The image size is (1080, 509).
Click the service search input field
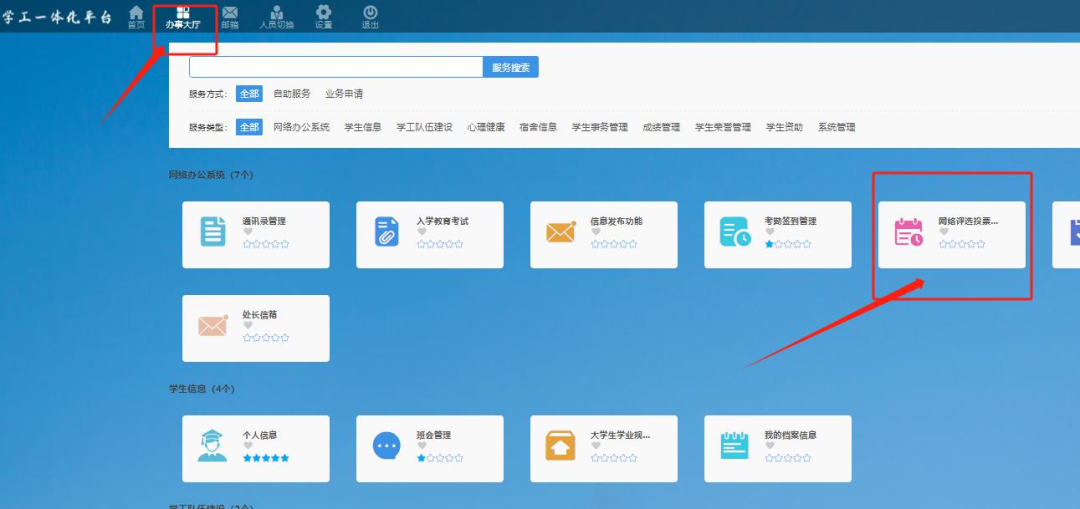[336, 67]
